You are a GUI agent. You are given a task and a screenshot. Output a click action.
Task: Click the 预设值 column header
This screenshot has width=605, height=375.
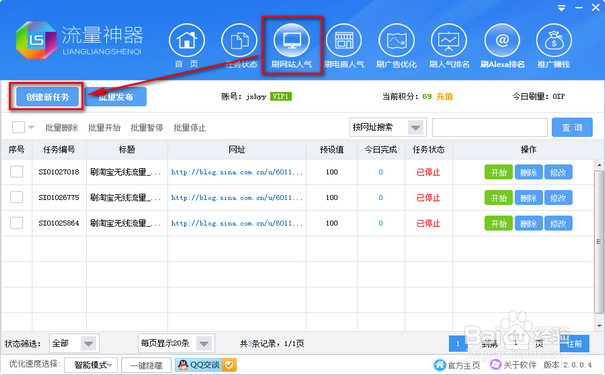click(331, 150)
